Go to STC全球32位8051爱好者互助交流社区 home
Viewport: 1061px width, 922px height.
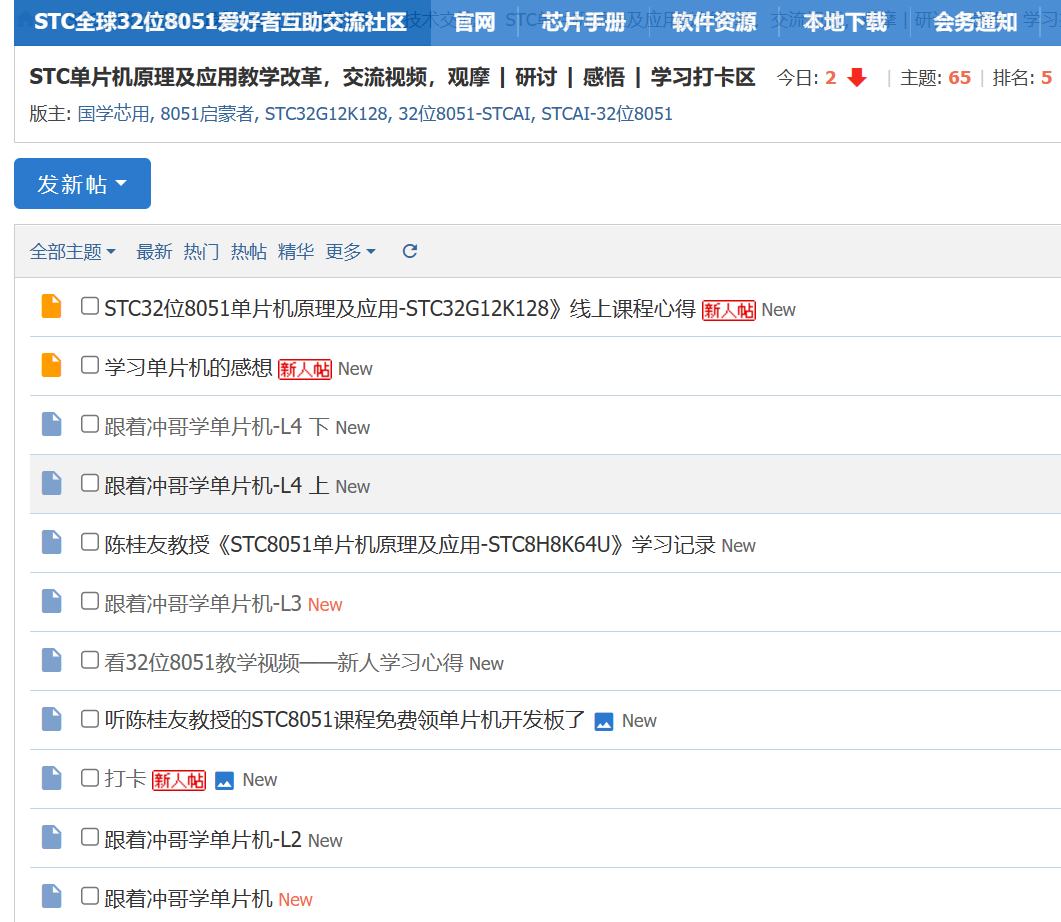click(220, 22)
